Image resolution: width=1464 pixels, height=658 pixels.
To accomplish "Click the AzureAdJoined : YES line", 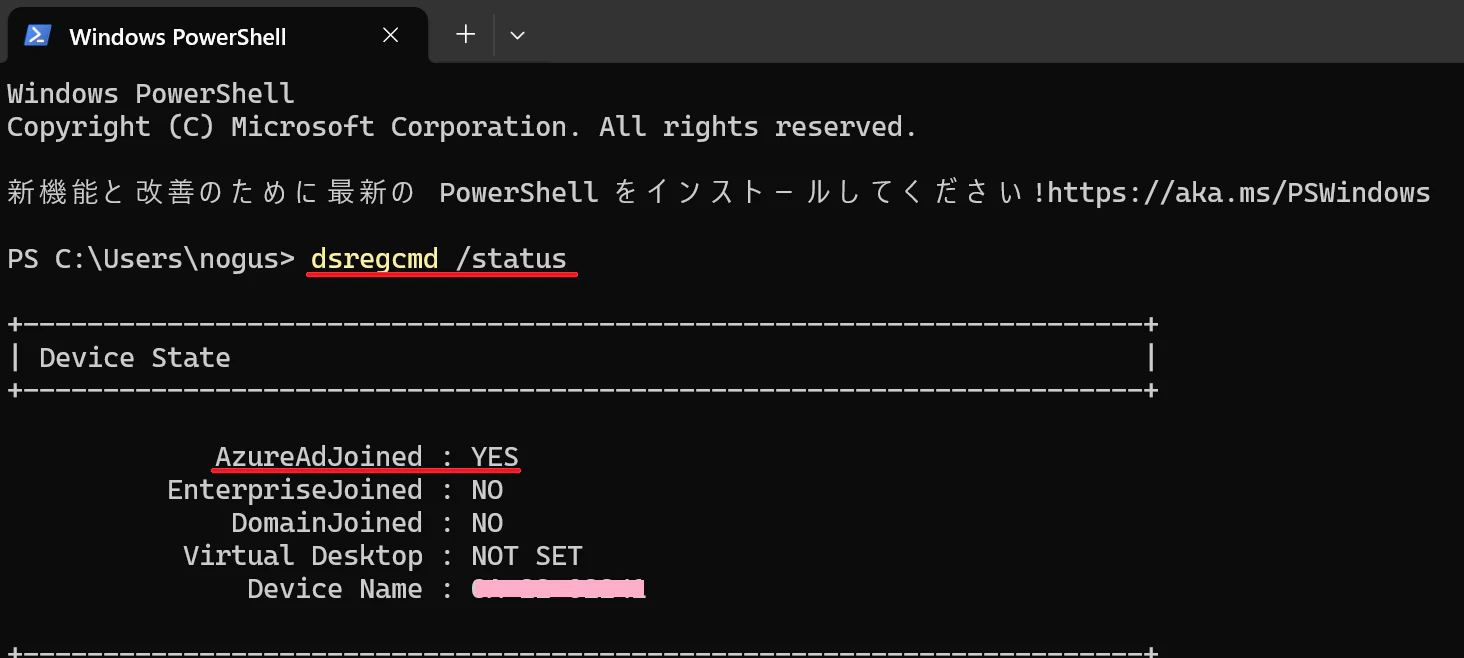I will (367, 457).
